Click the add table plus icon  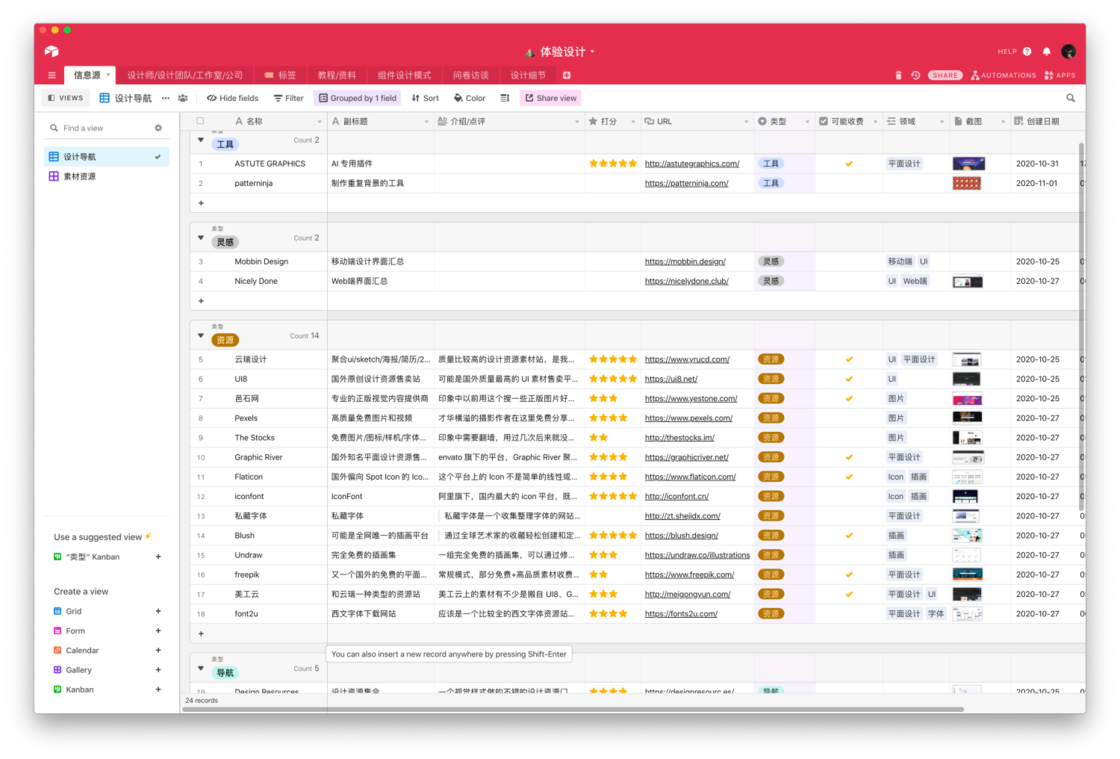click(566, 75)
